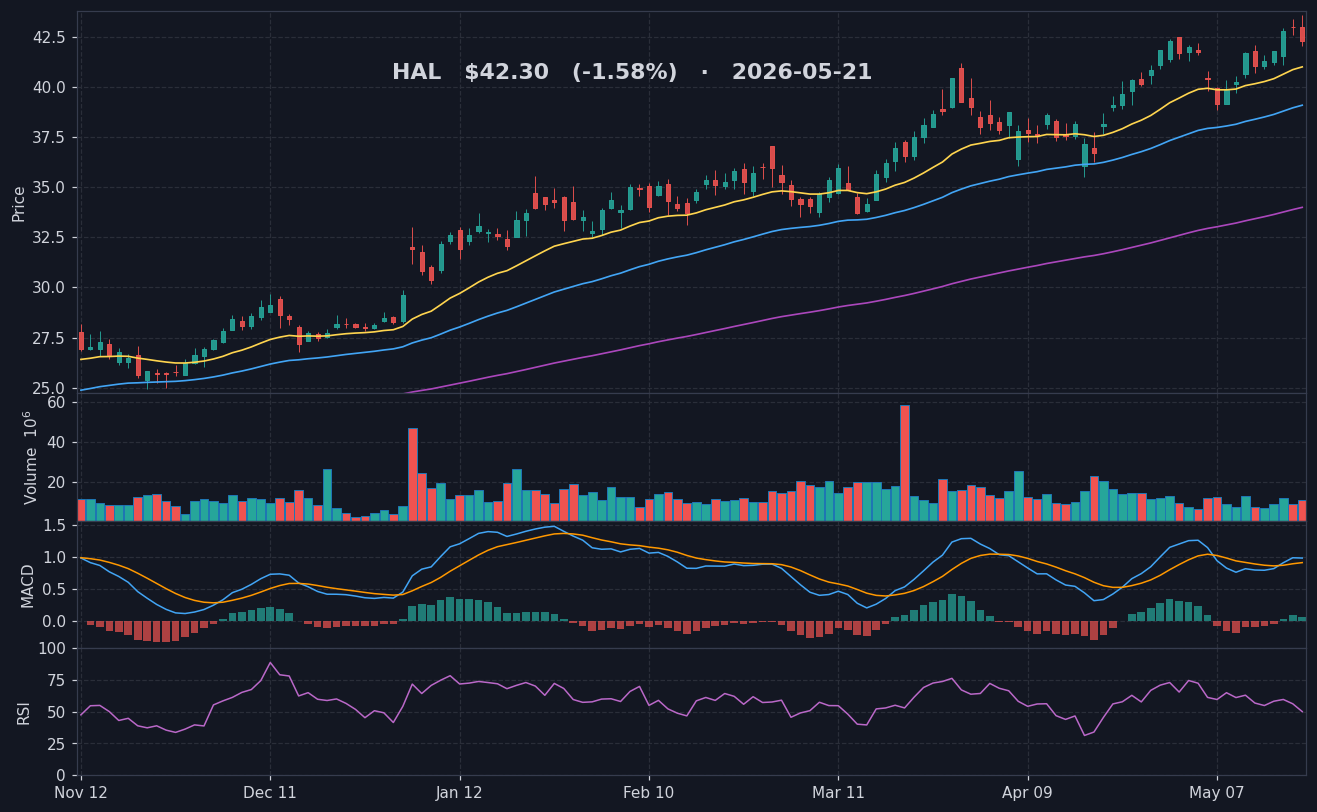Click the 40.0 price axis tick
The width and height of the screenshot is (1317, 812).
(49, 87)
